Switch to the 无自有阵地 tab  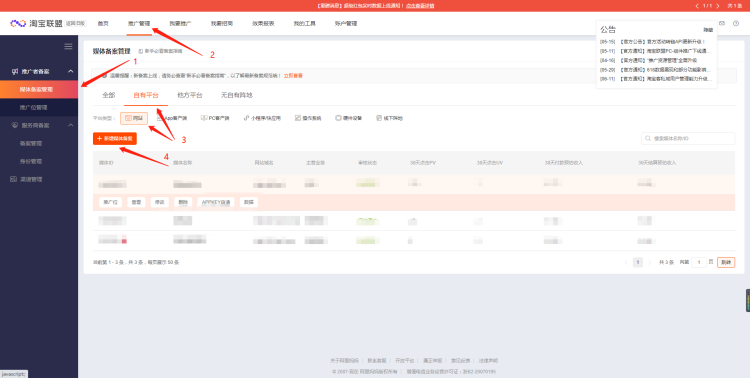coord(236,95)
